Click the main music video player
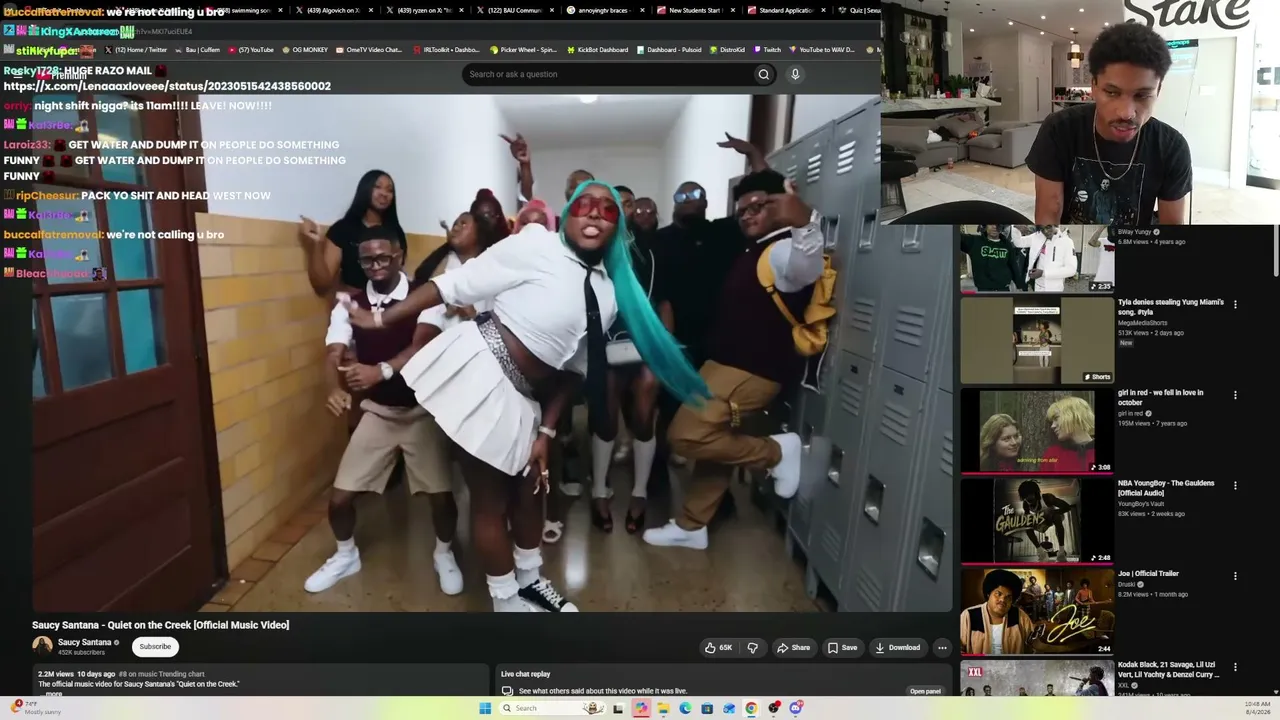The image size is (1280, 720). click(492, 353)
